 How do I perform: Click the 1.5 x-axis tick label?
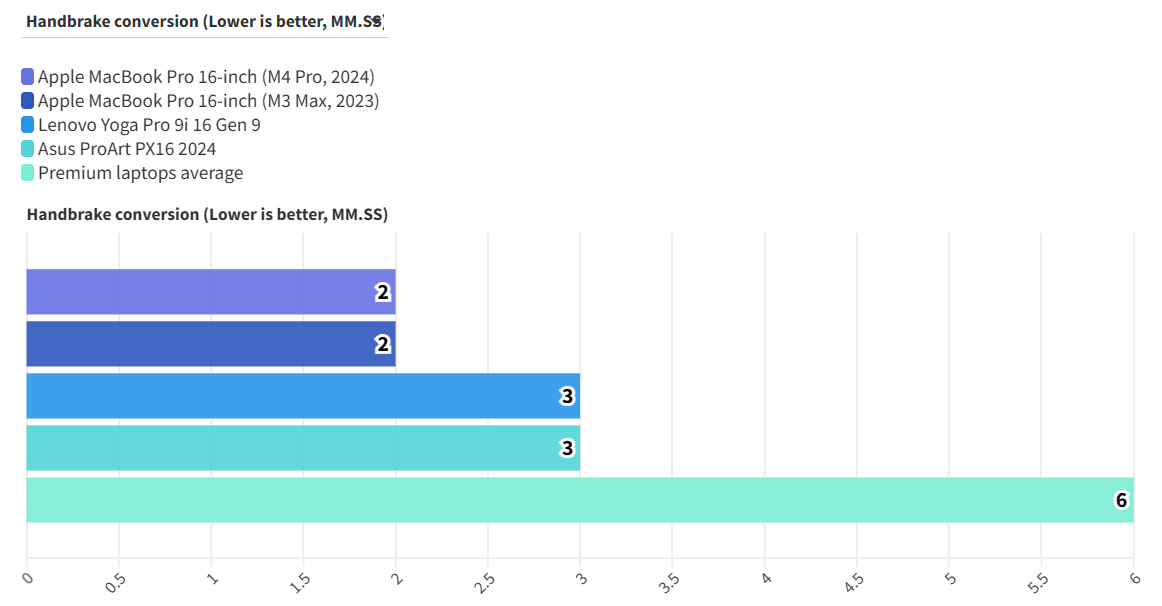tap(300, 581)
